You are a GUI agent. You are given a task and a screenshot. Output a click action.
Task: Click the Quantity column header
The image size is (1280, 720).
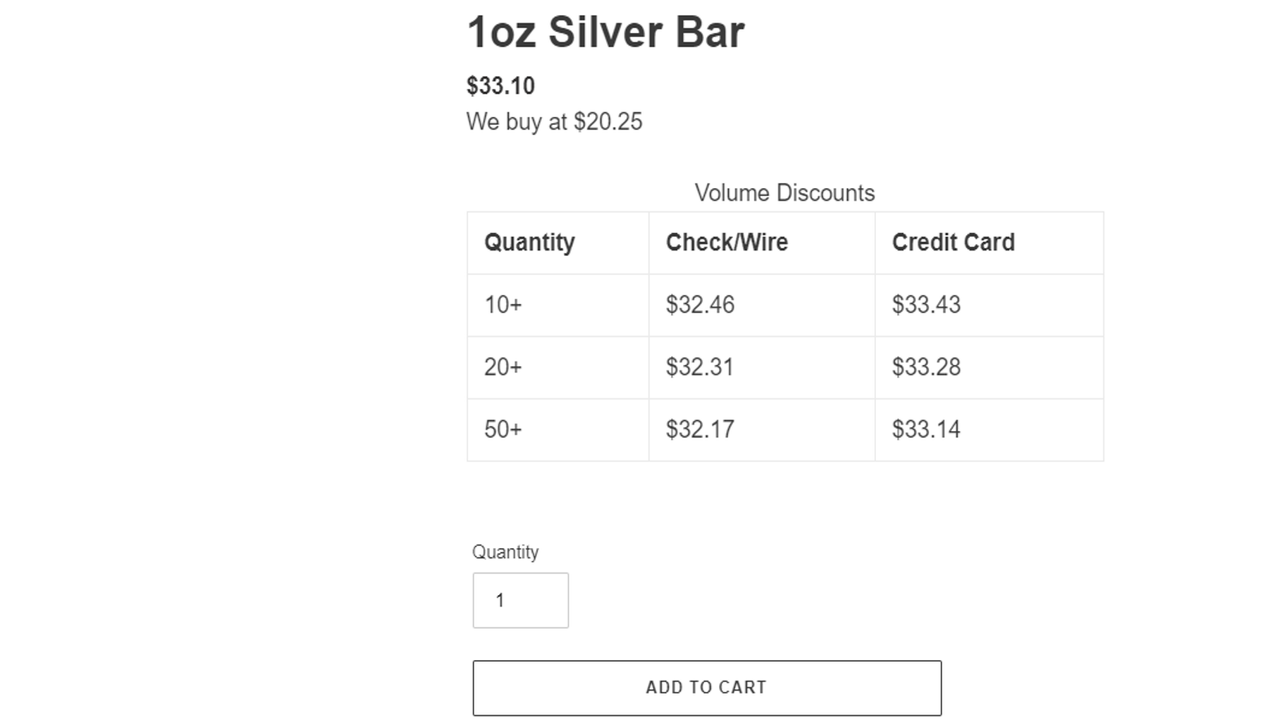pyautogui.click(x=529, y=242)
